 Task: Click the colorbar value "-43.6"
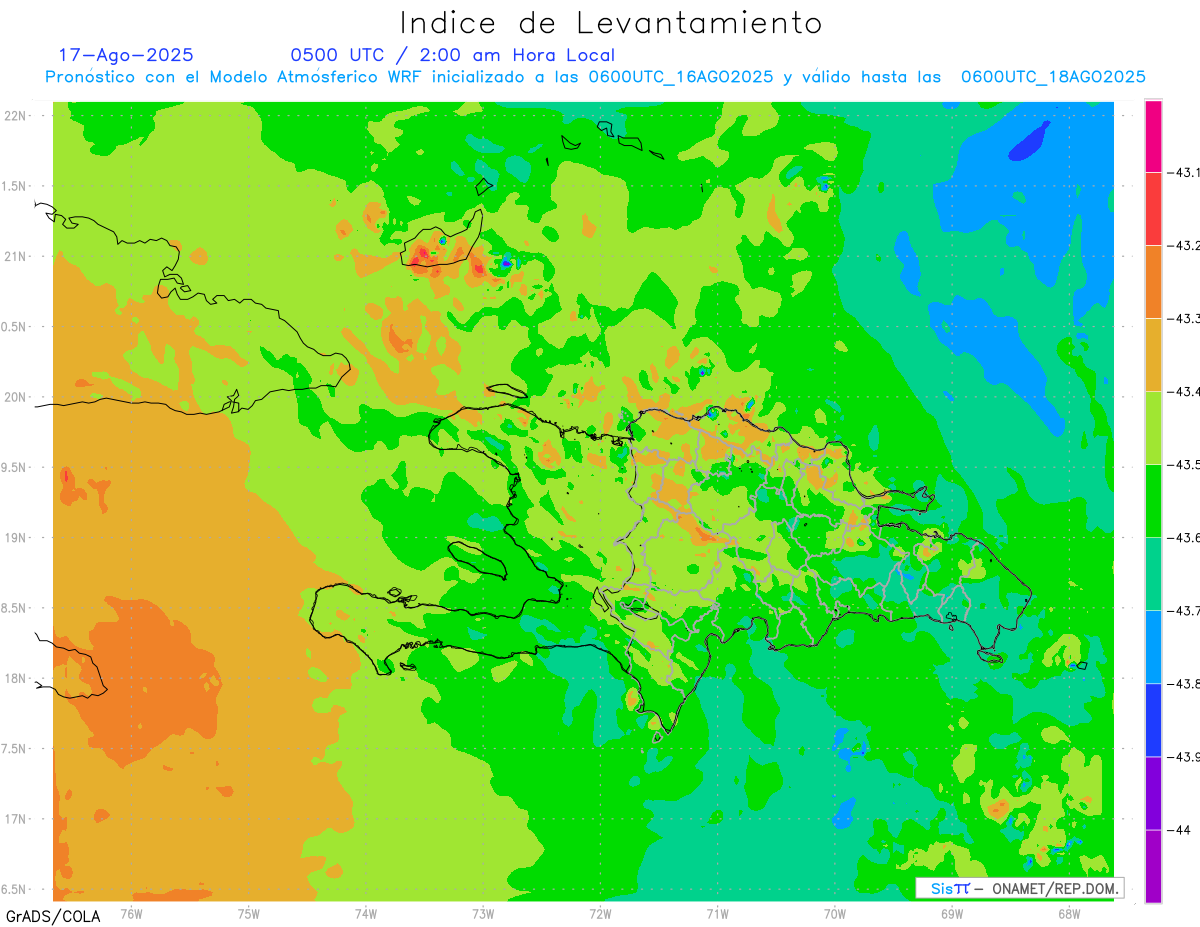pyautogui.click(x=1184, y=538)
